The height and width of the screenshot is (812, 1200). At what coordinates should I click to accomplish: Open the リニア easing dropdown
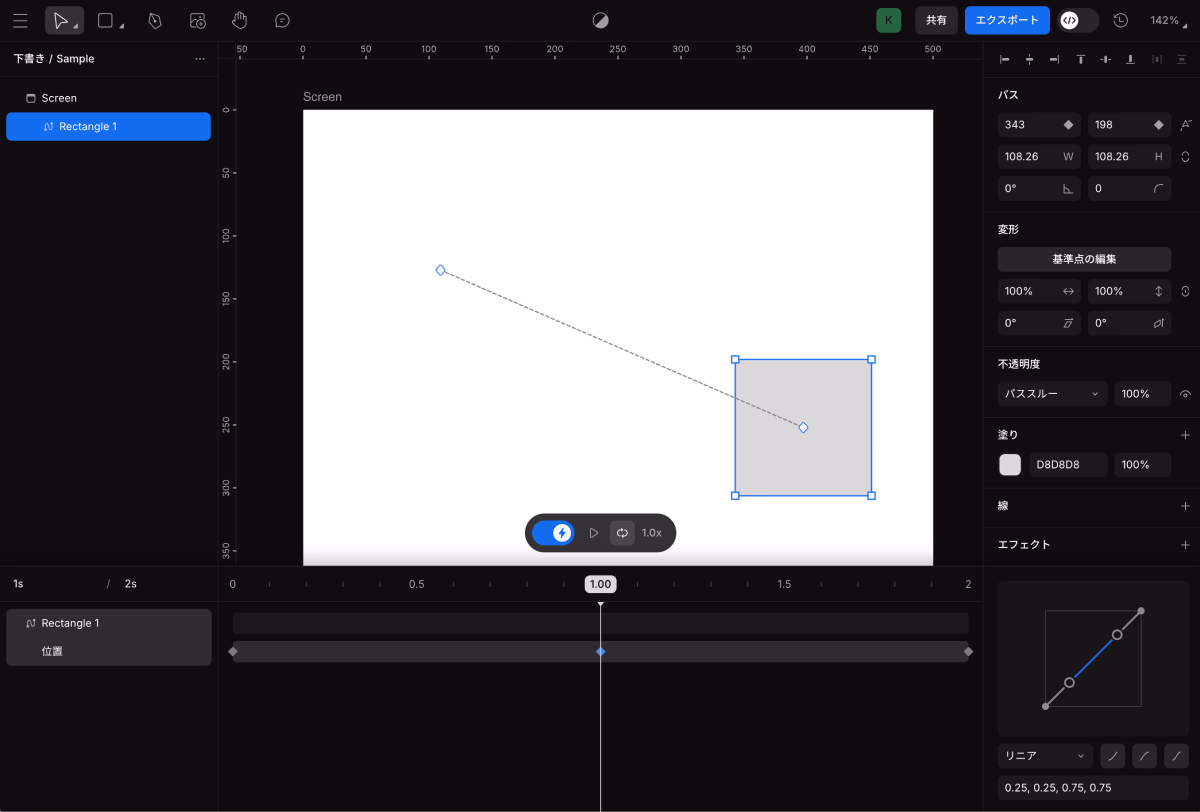tap(1045, 756)
